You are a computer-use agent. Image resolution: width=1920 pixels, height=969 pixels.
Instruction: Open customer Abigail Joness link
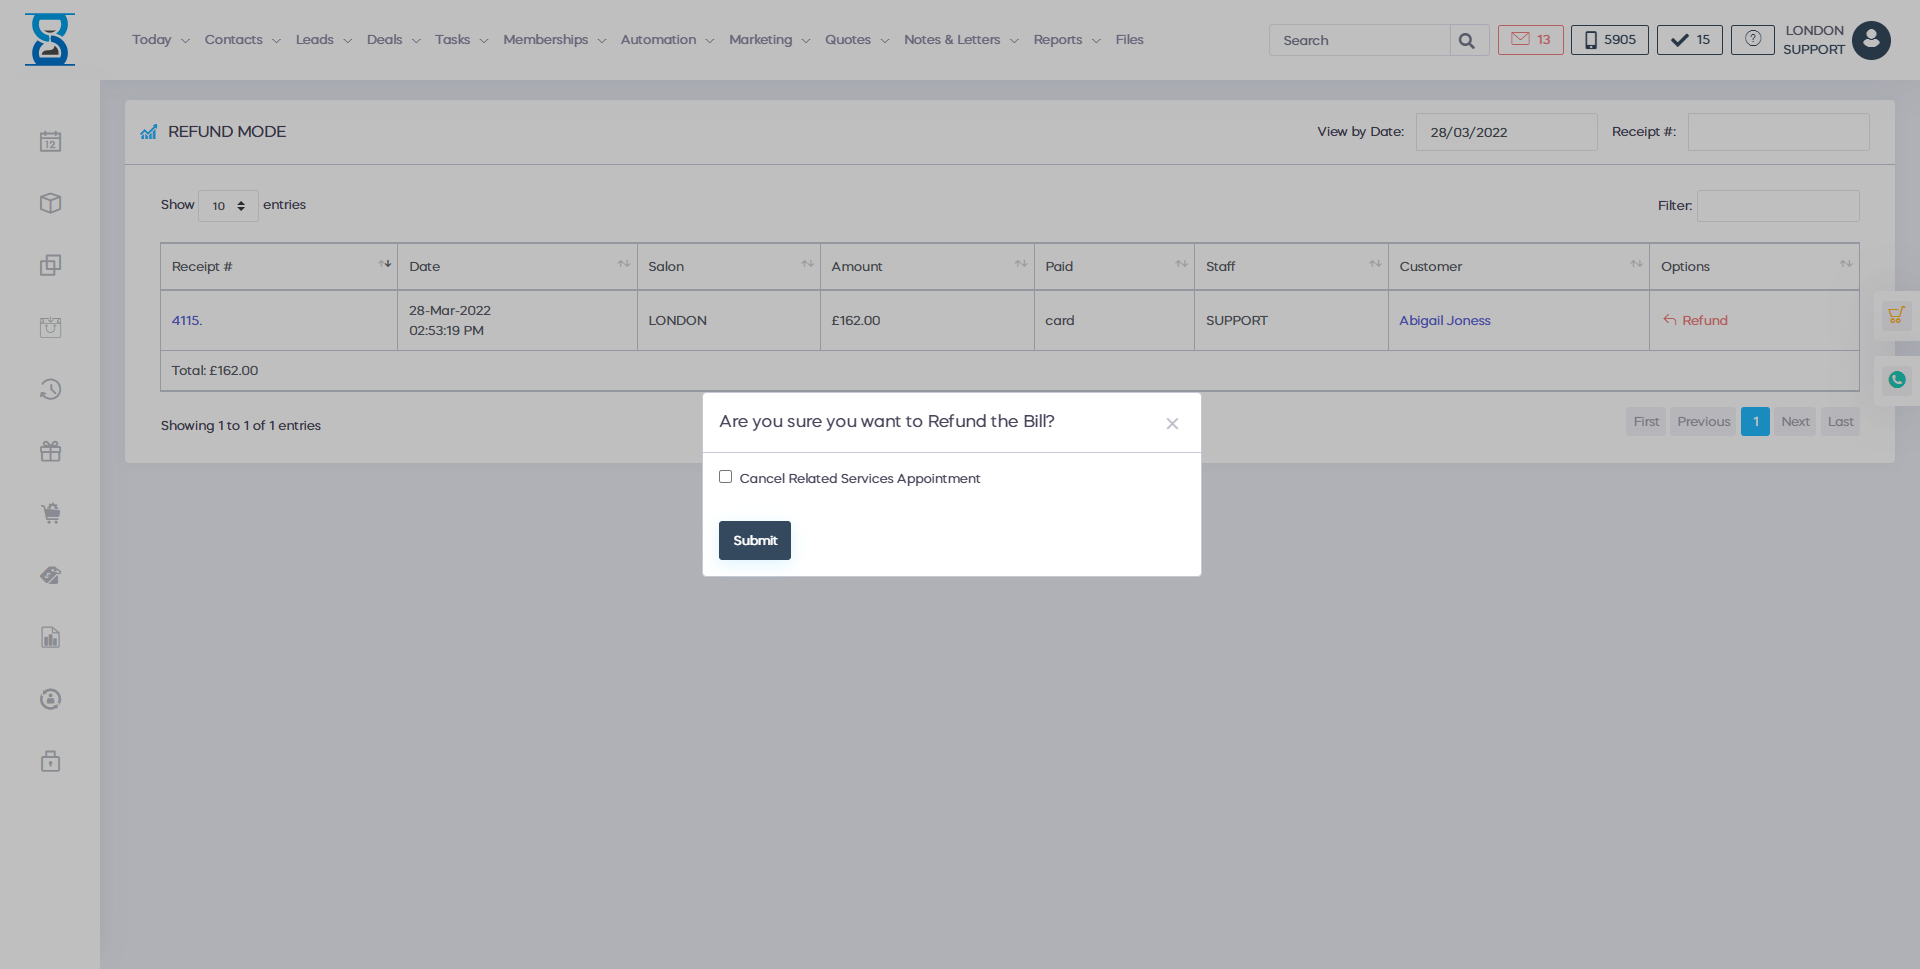(x=1444, y=320)
